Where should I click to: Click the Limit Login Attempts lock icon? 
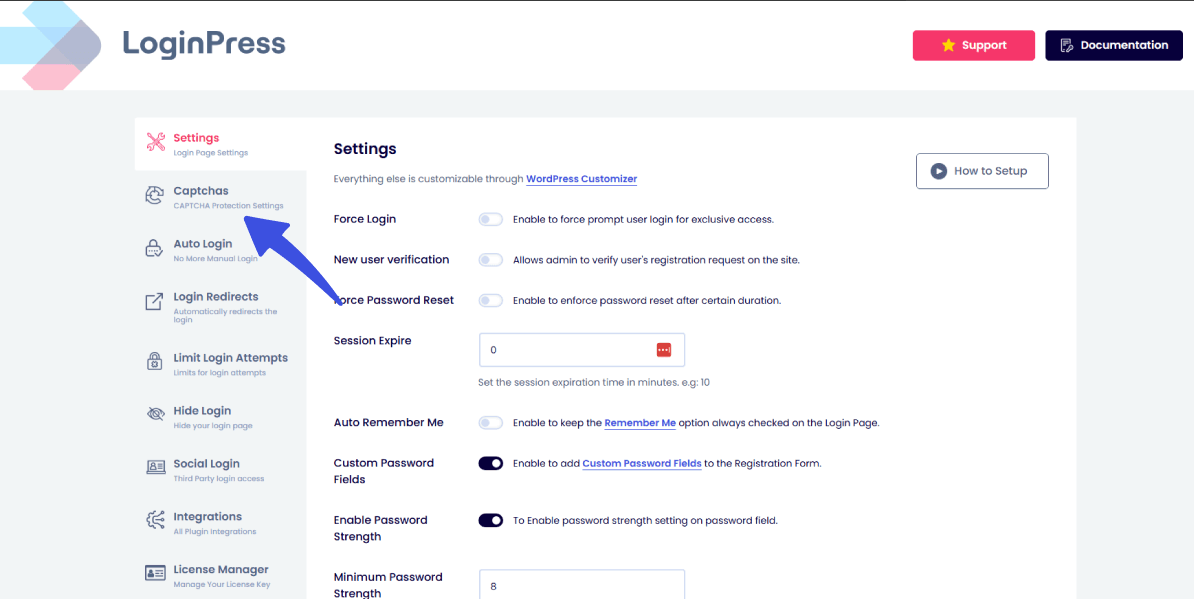pyautogui.click(x=155, y=362)
